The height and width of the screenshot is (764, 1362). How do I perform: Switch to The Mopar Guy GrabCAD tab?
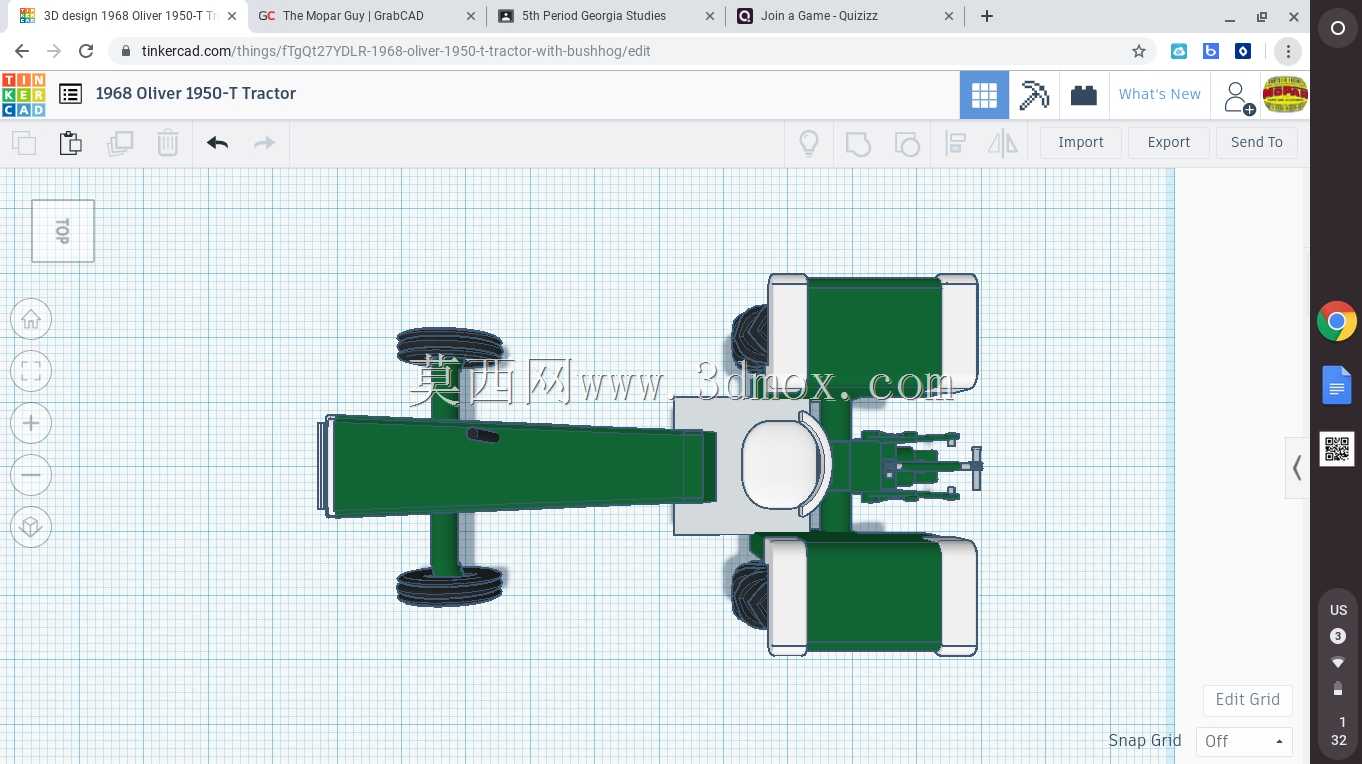365,16
